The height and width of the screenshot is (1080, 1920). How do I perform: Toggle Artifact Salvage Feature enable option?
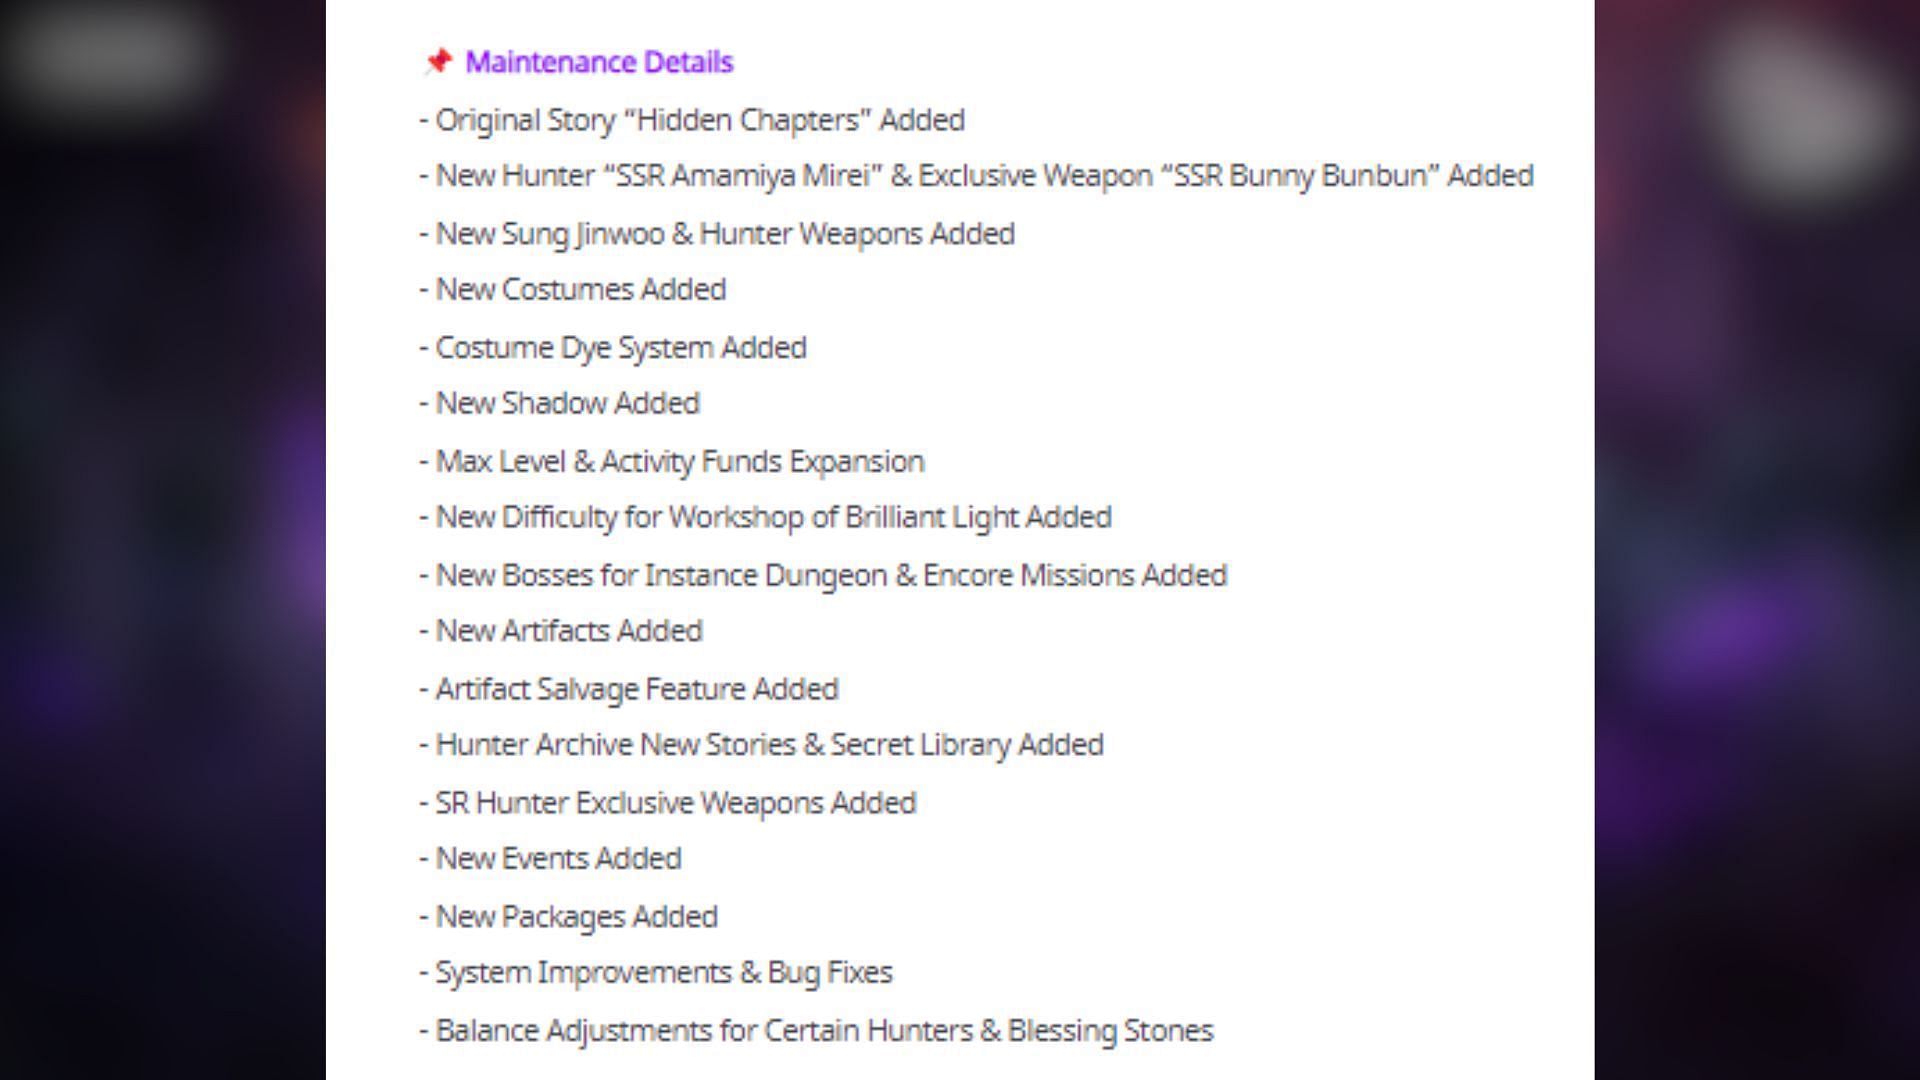click(637, 687)
